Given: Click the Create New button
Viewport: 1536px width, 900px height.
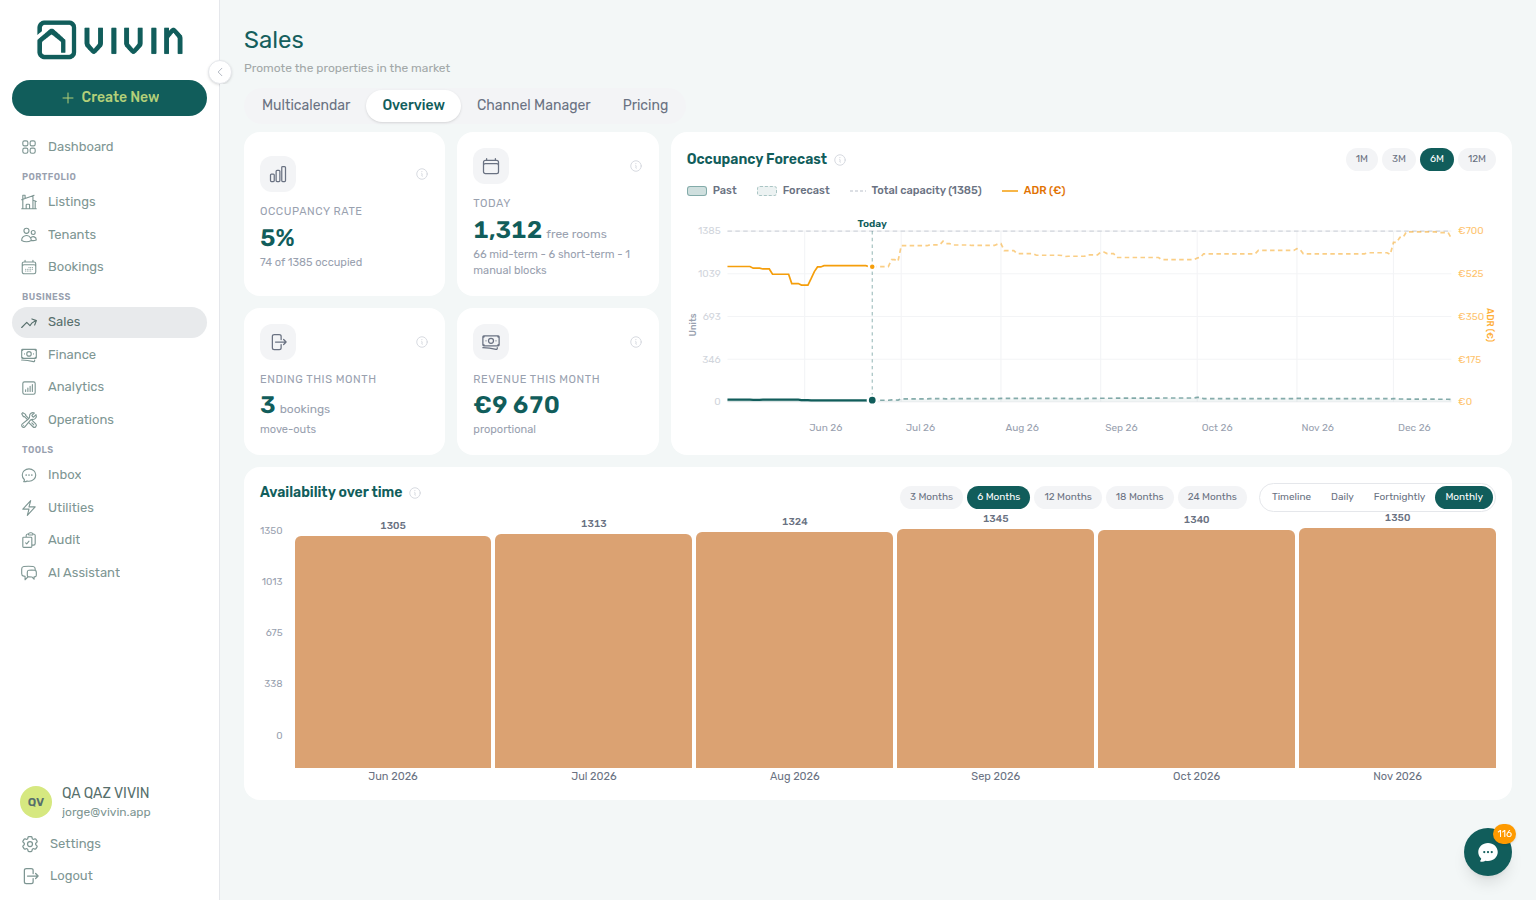Looking at the screenshot, I should 109,98.
